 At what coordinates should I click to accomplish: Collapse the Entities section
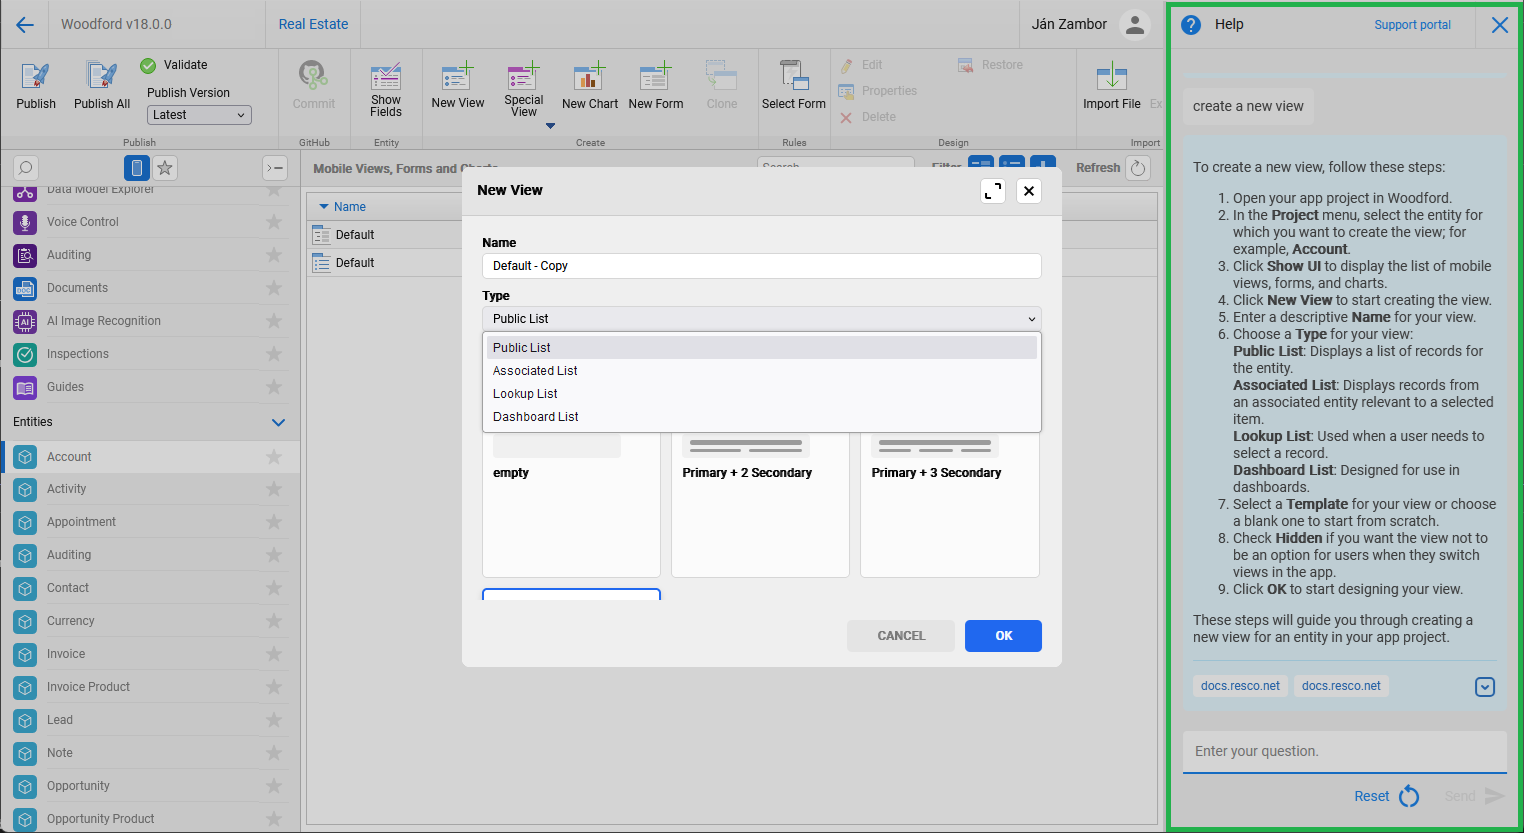click(x=278, y=422)
